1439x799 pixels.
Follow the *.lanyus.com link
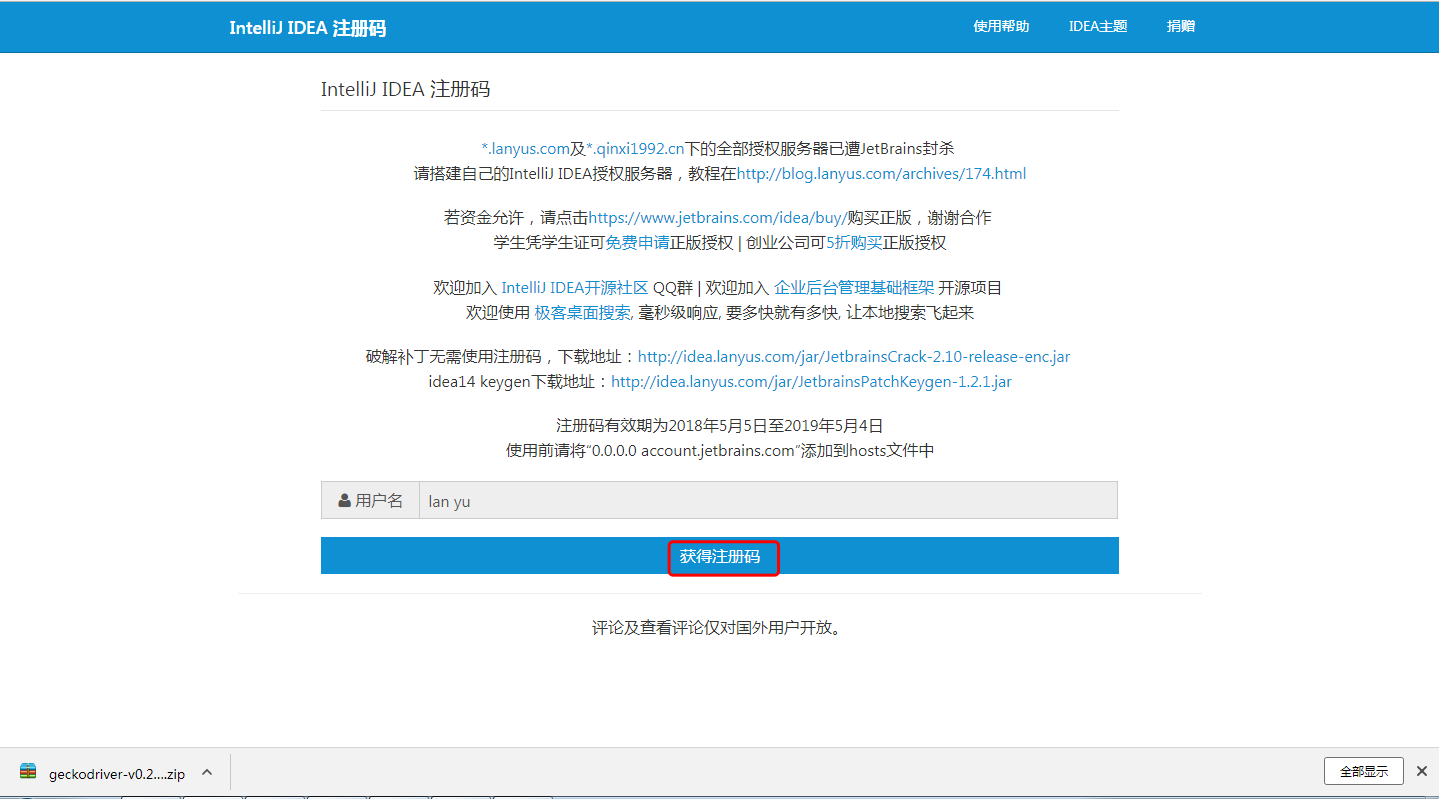pyautogui.click(x=526, y=148)
